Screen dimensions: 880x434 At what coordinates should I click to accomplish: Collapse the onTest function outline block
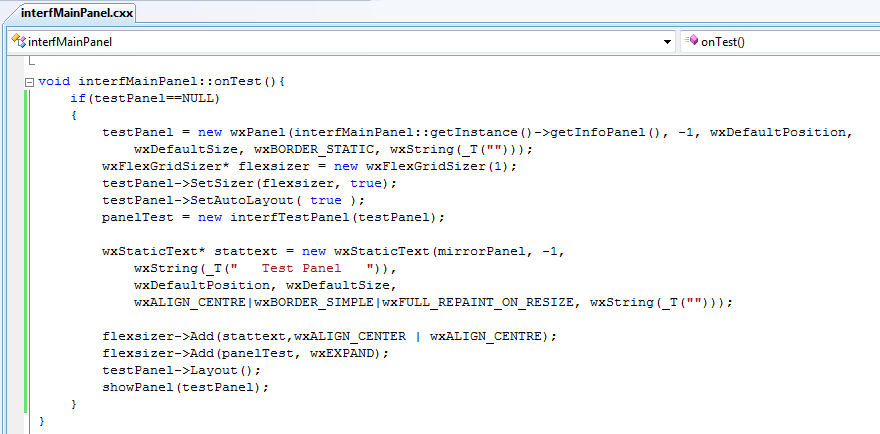point(29,81)
